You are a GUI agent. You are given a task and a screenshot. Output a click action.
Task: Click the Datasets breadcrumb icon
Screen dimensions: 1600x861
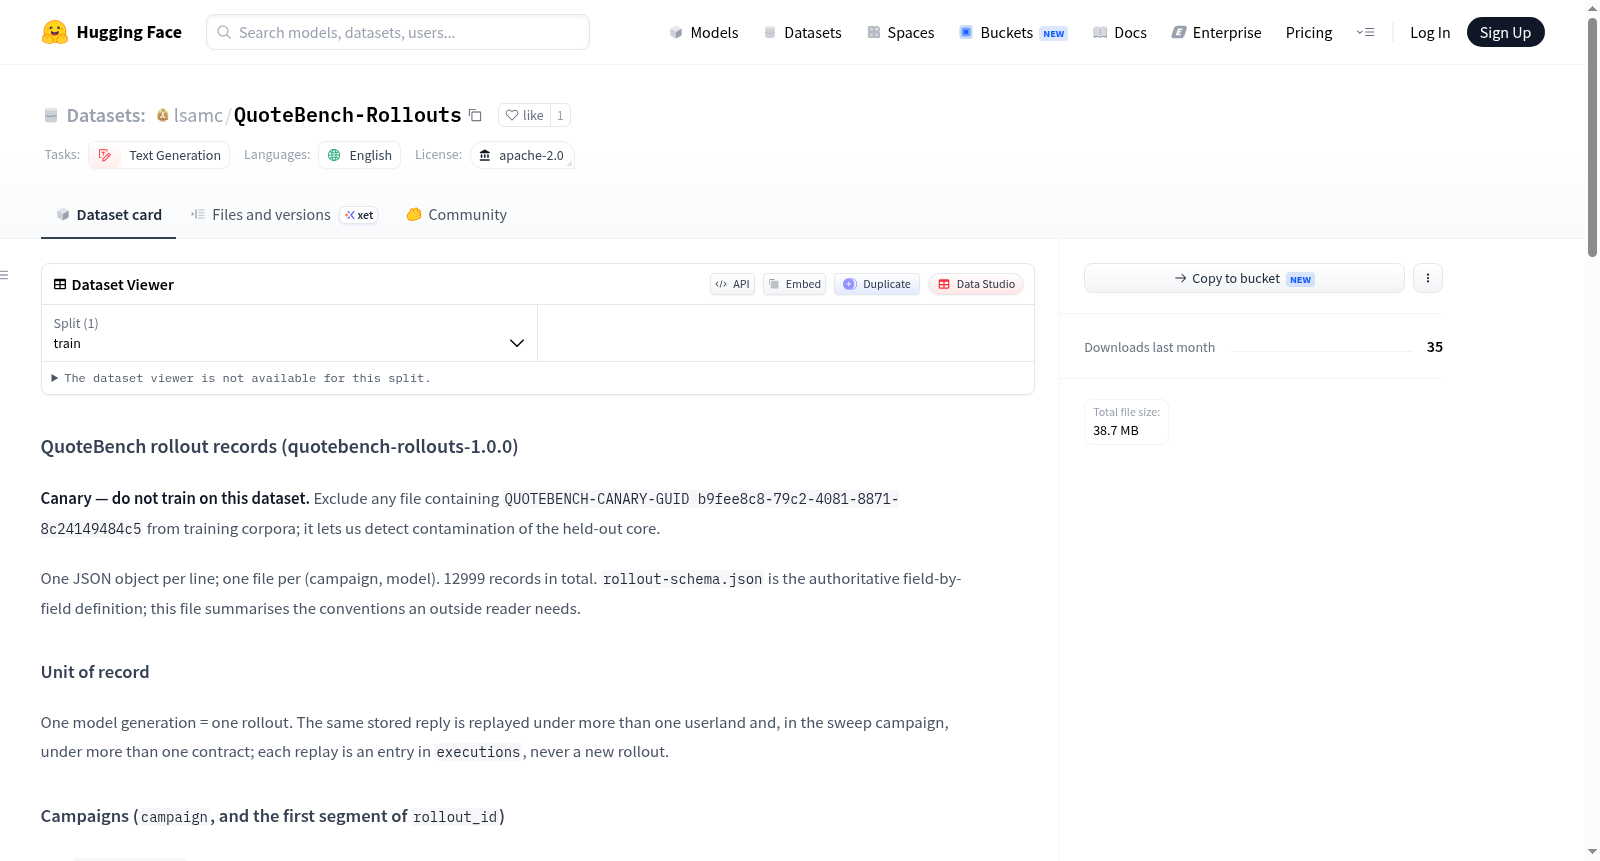pyautogui.click(x=51, y=116)
